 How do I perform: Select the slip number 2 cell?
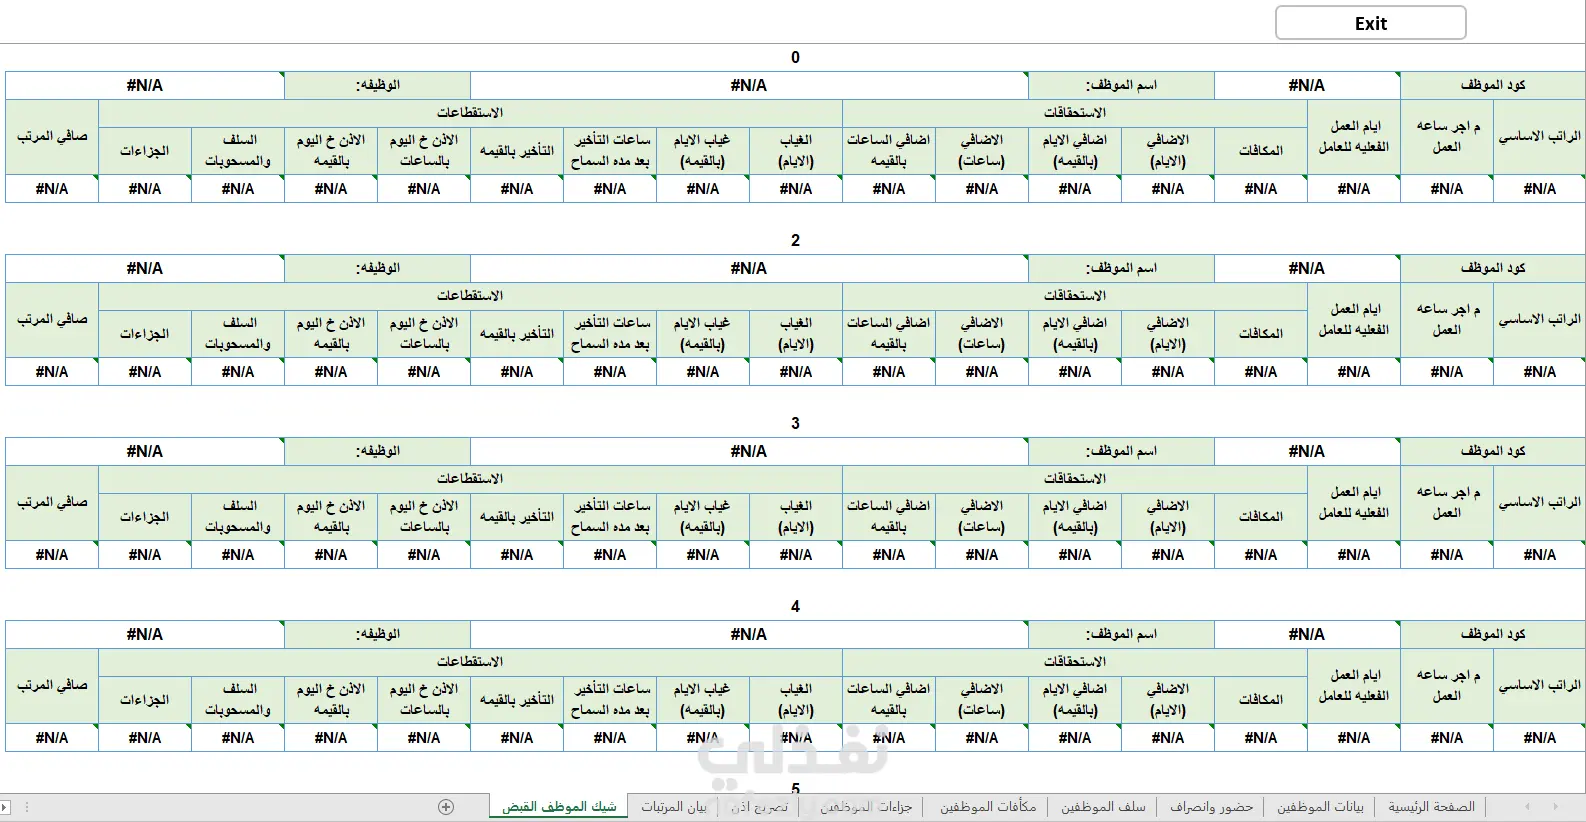tap(795, 241)
